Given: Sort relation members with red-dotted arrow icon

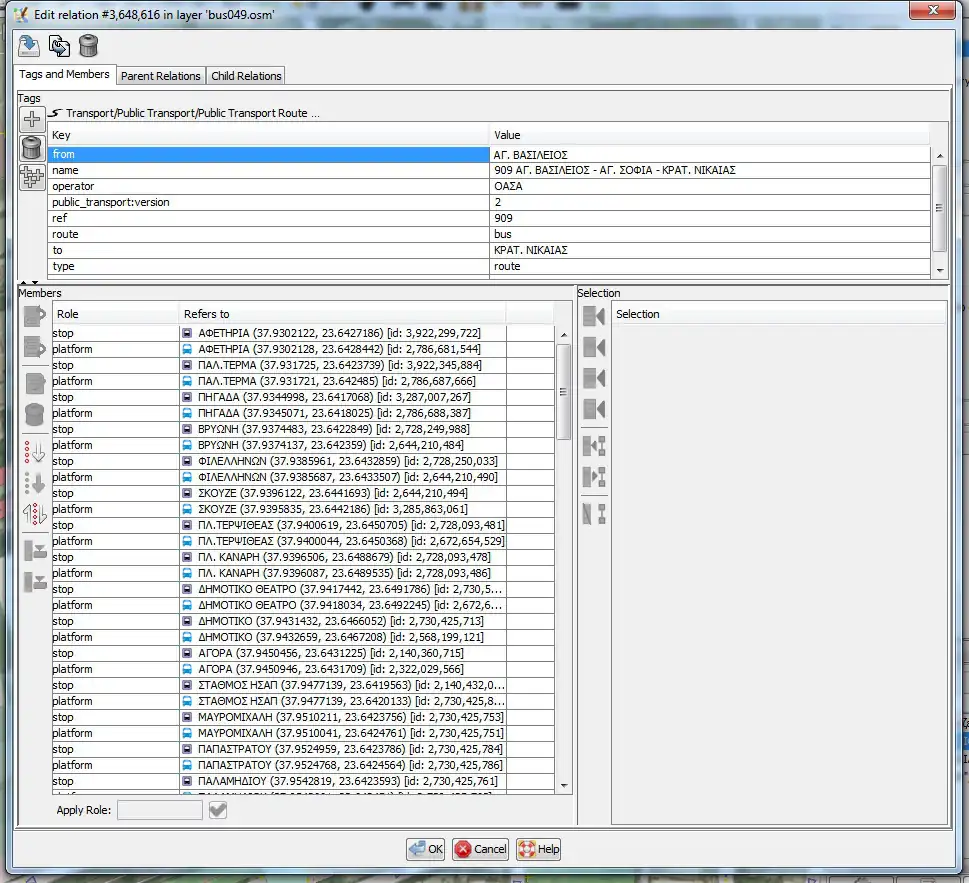Looking at the screenshot, I should 35,451.
